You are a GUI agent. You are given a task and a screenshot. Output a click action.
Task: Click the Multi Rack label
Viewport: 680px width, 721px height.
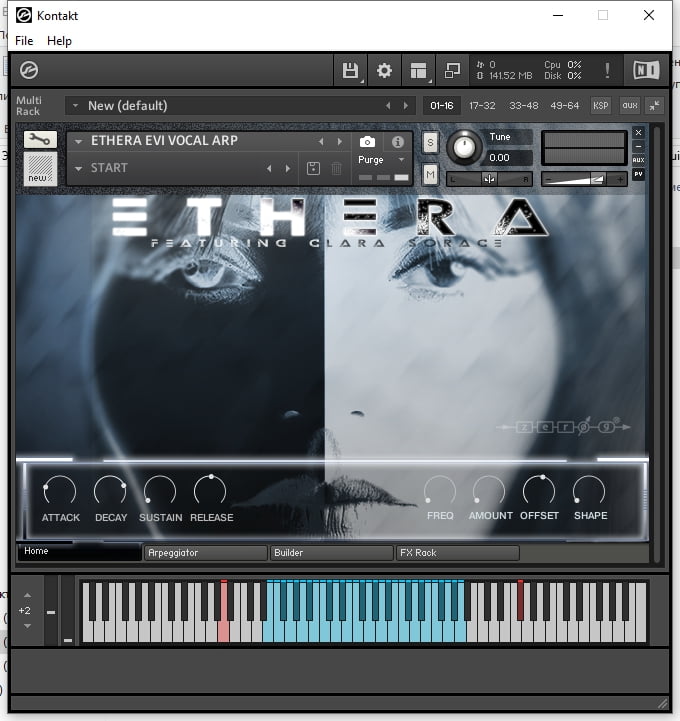[x=29, y=106]
